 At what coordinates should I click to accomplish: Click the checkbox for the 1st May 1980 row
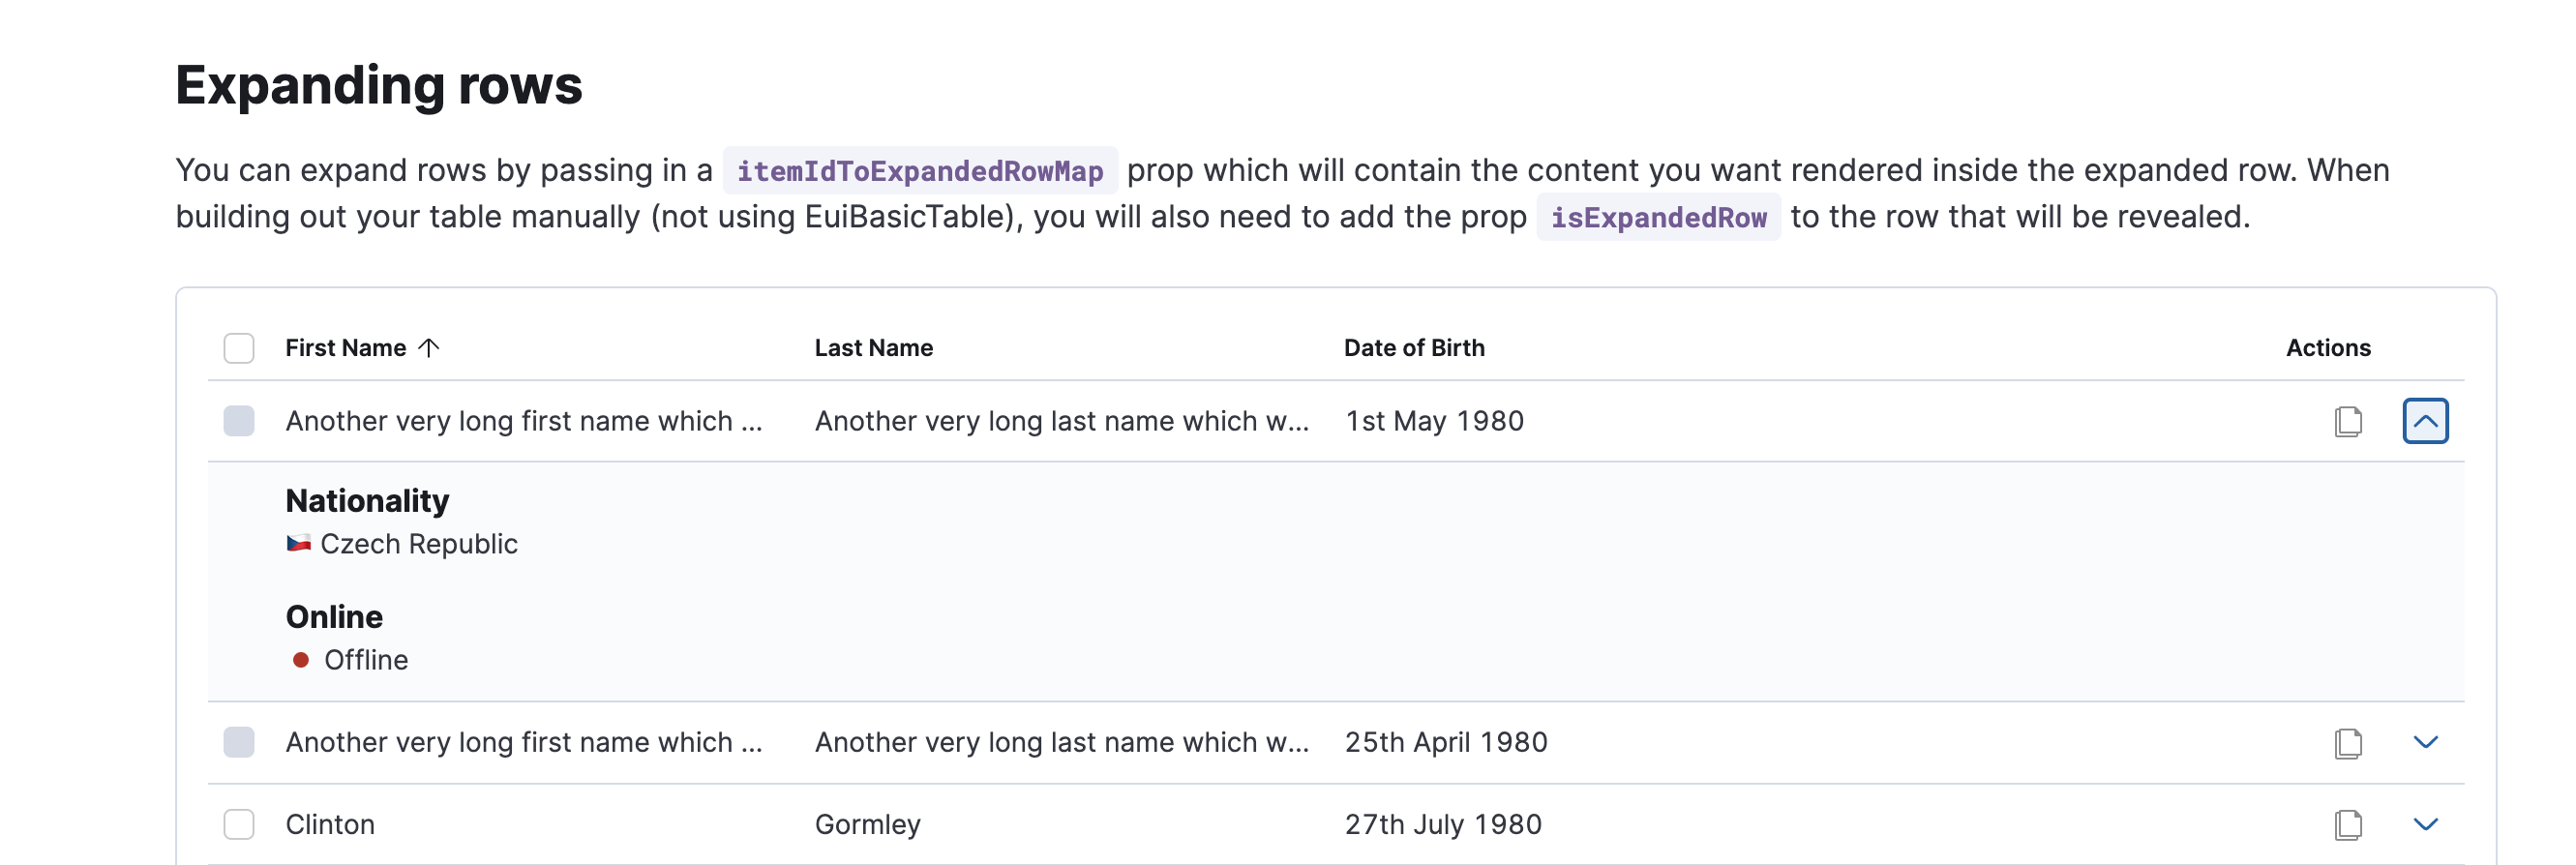click(x=239, y=421)
